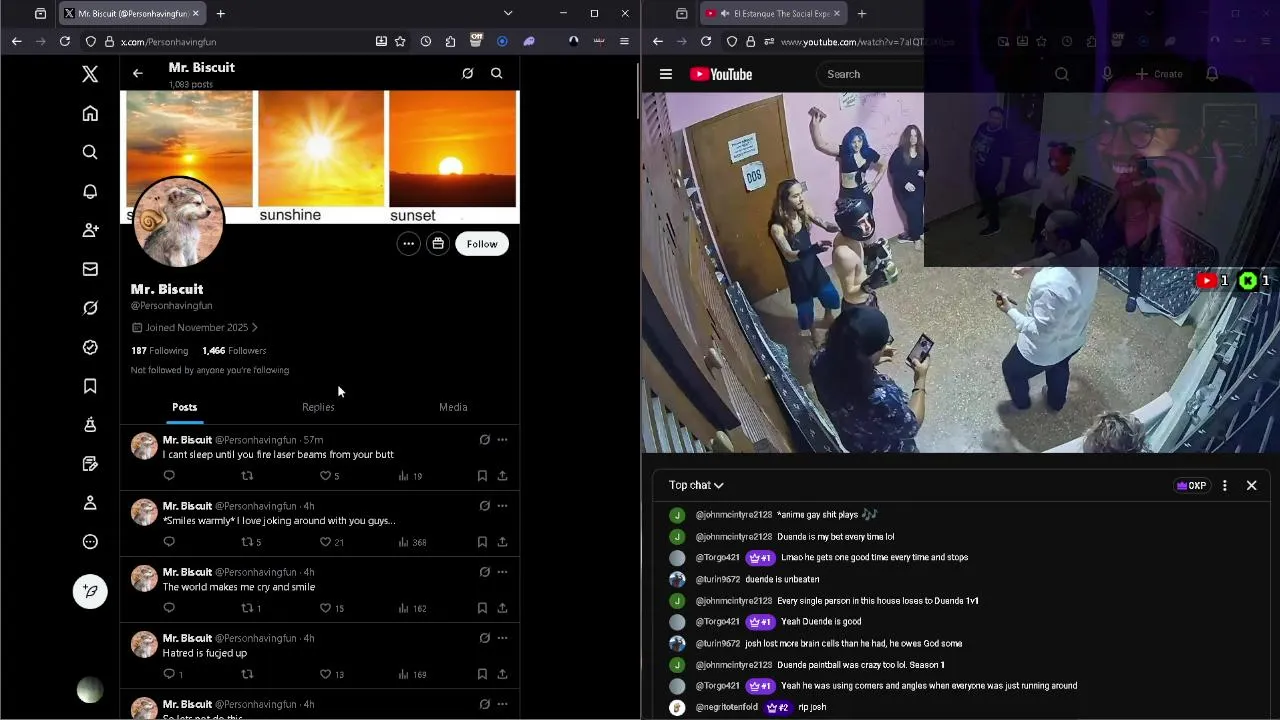Open 187 Following list
Viewport: 1280px width, 720px height.
[x=159, y=351]
